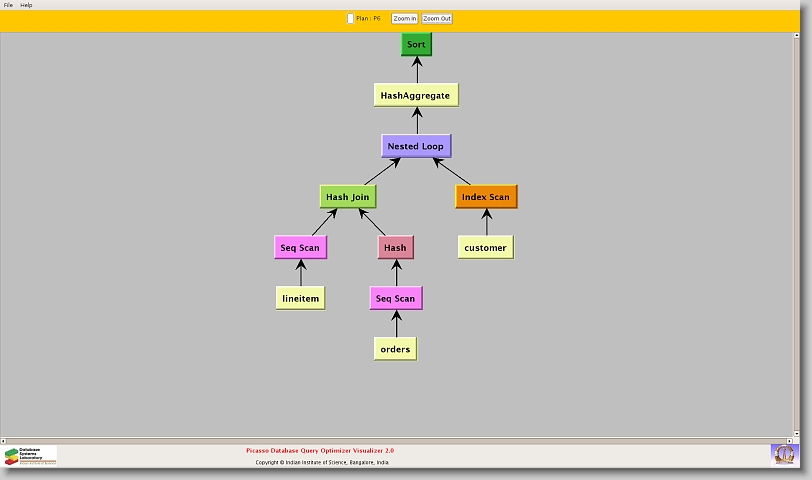Click the Plan P6 color box
Screen dimensions: 812x480
[x=350, y=18]
